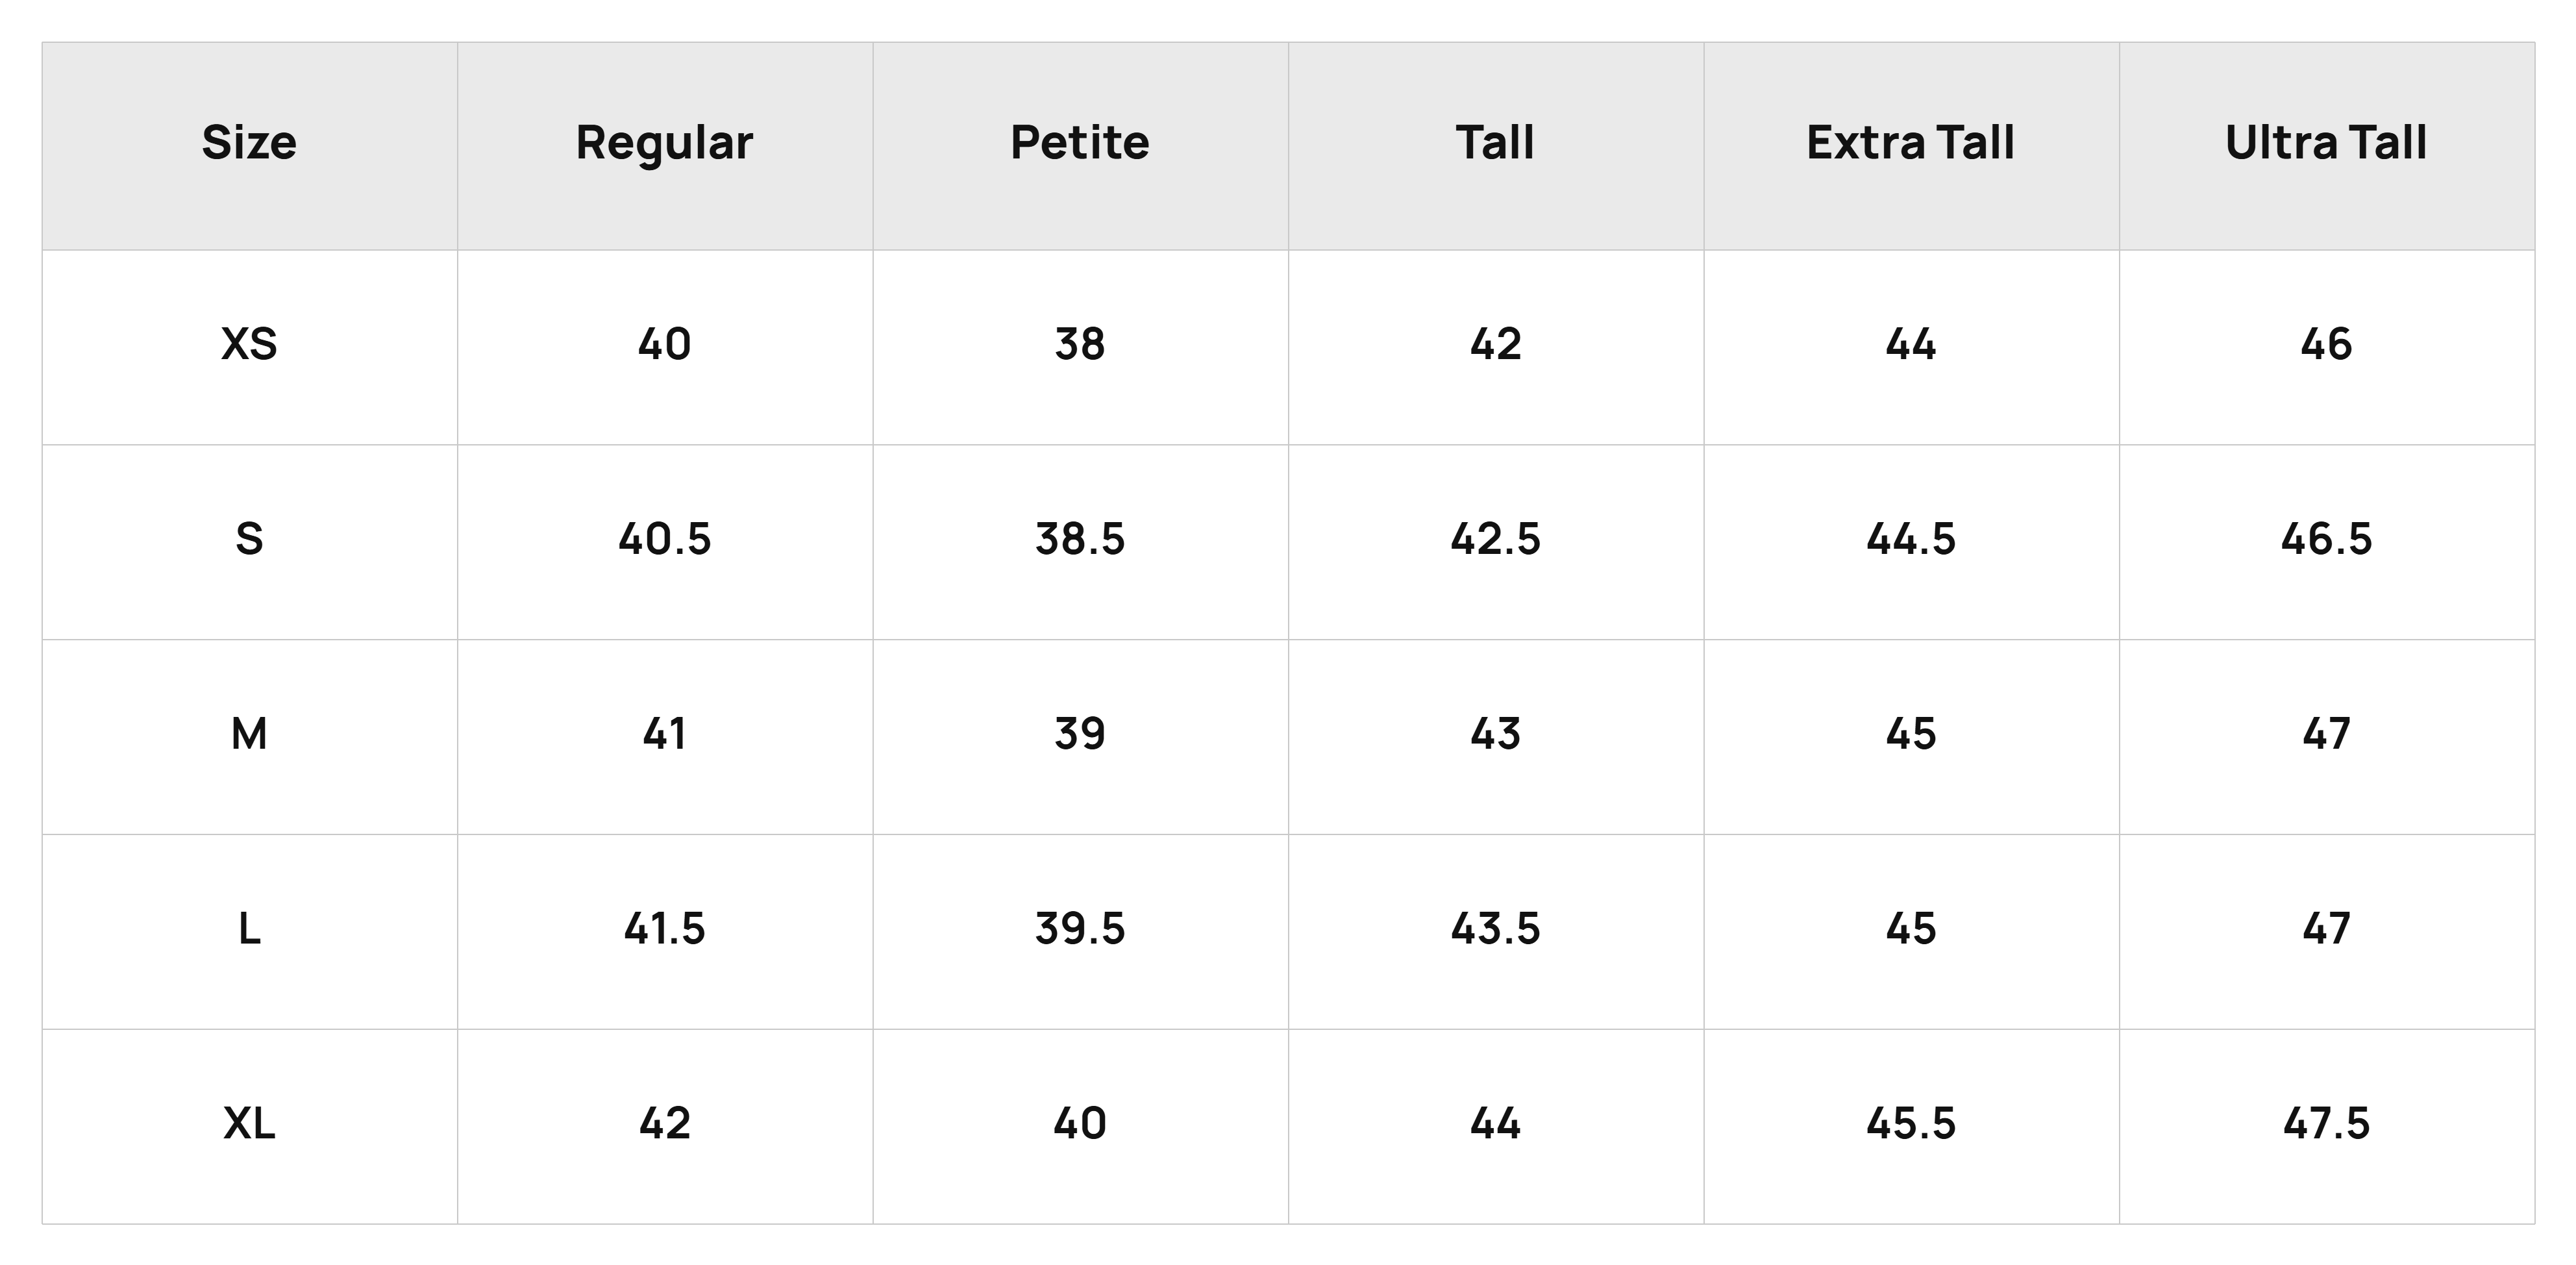Click the Size column header

click(249, 145)
